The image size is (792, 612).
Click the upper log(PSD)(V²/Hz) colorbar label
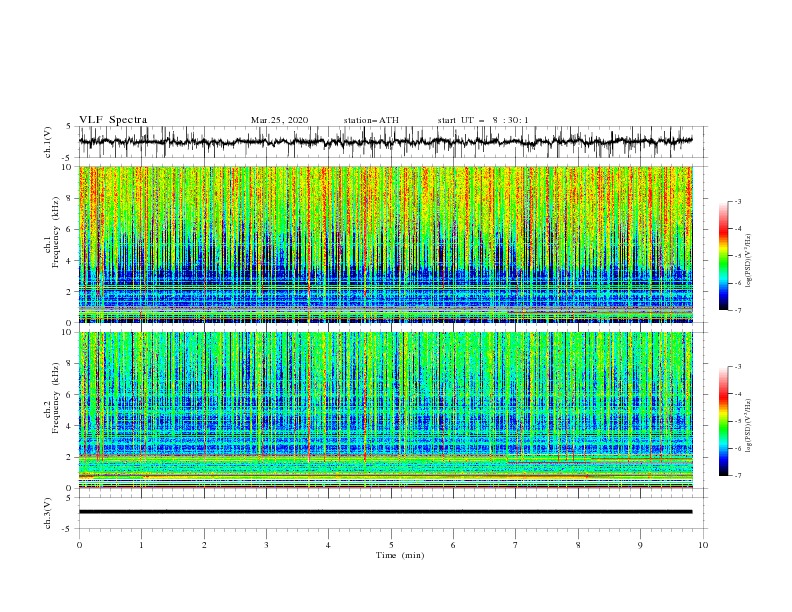click(749, 261)
